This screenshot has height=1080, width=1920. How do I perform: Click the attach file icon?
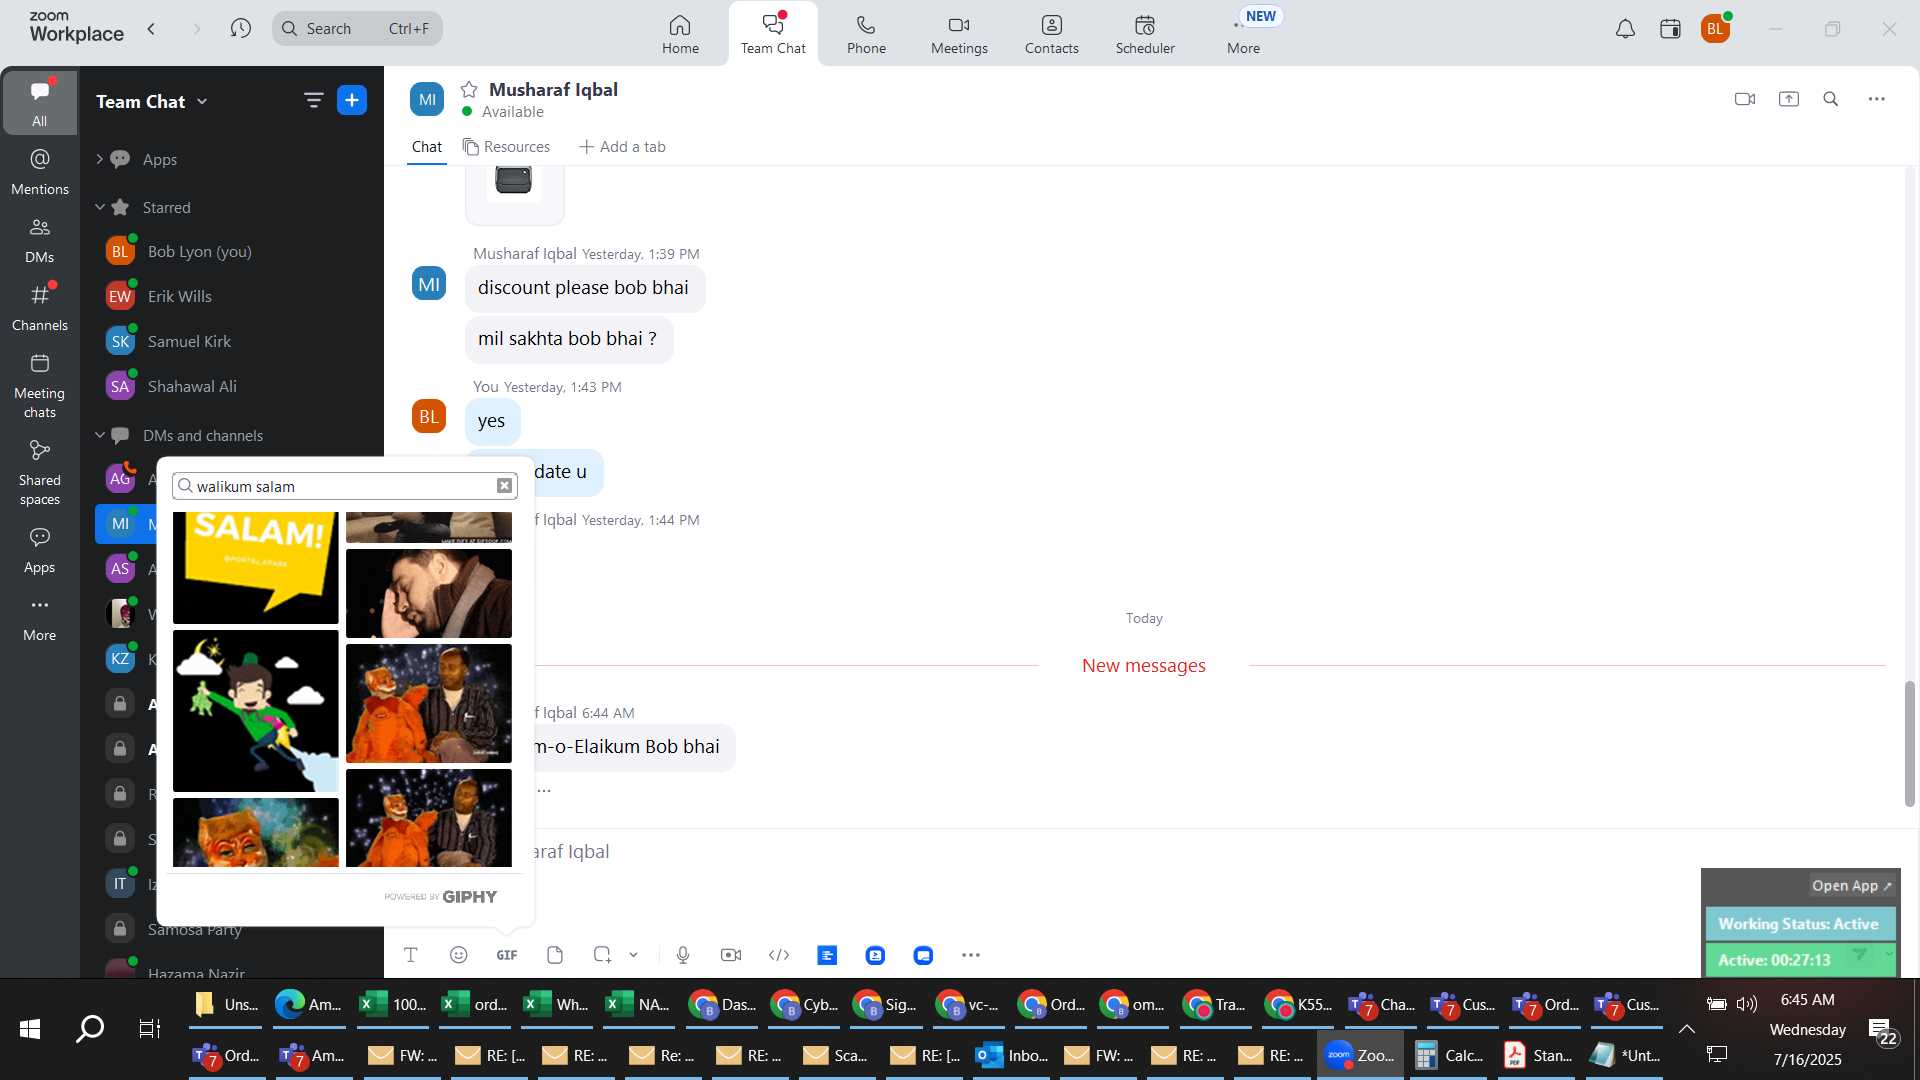[555, 955]
